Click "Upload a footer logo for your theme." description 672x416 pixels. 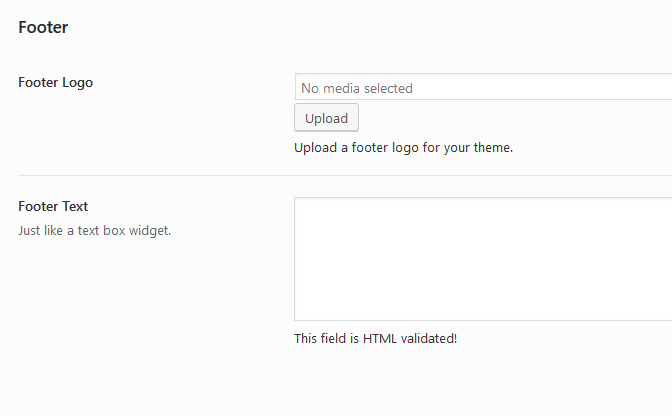403,148
